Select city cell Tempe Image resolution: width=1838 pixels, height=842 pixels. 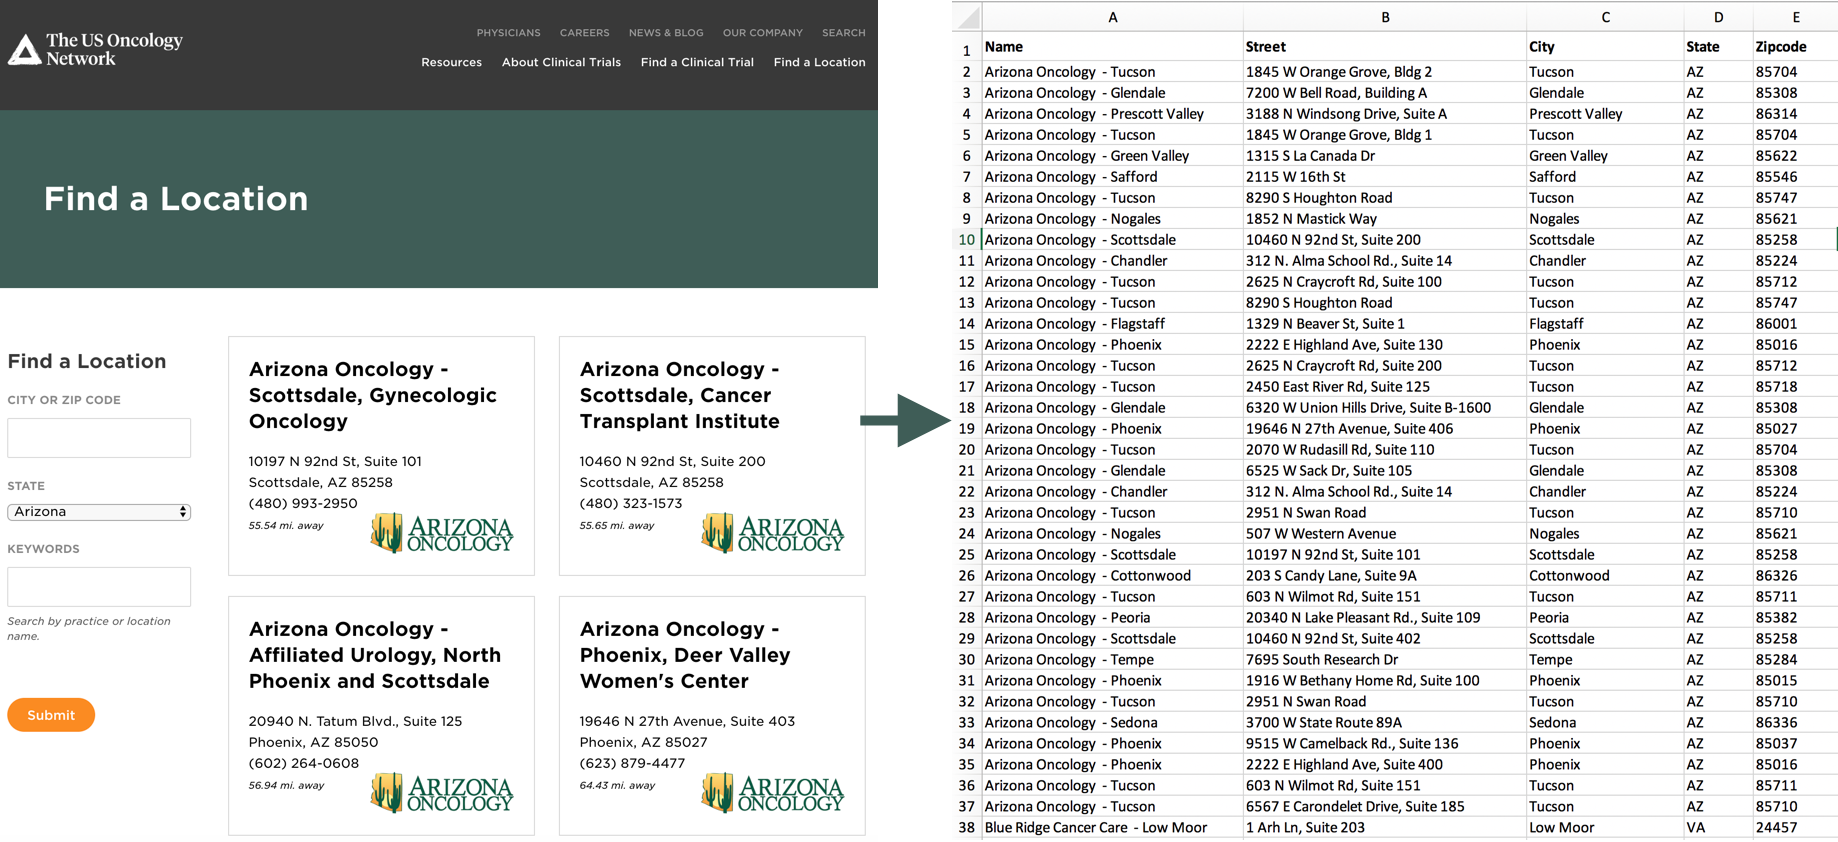point(1605,660)
